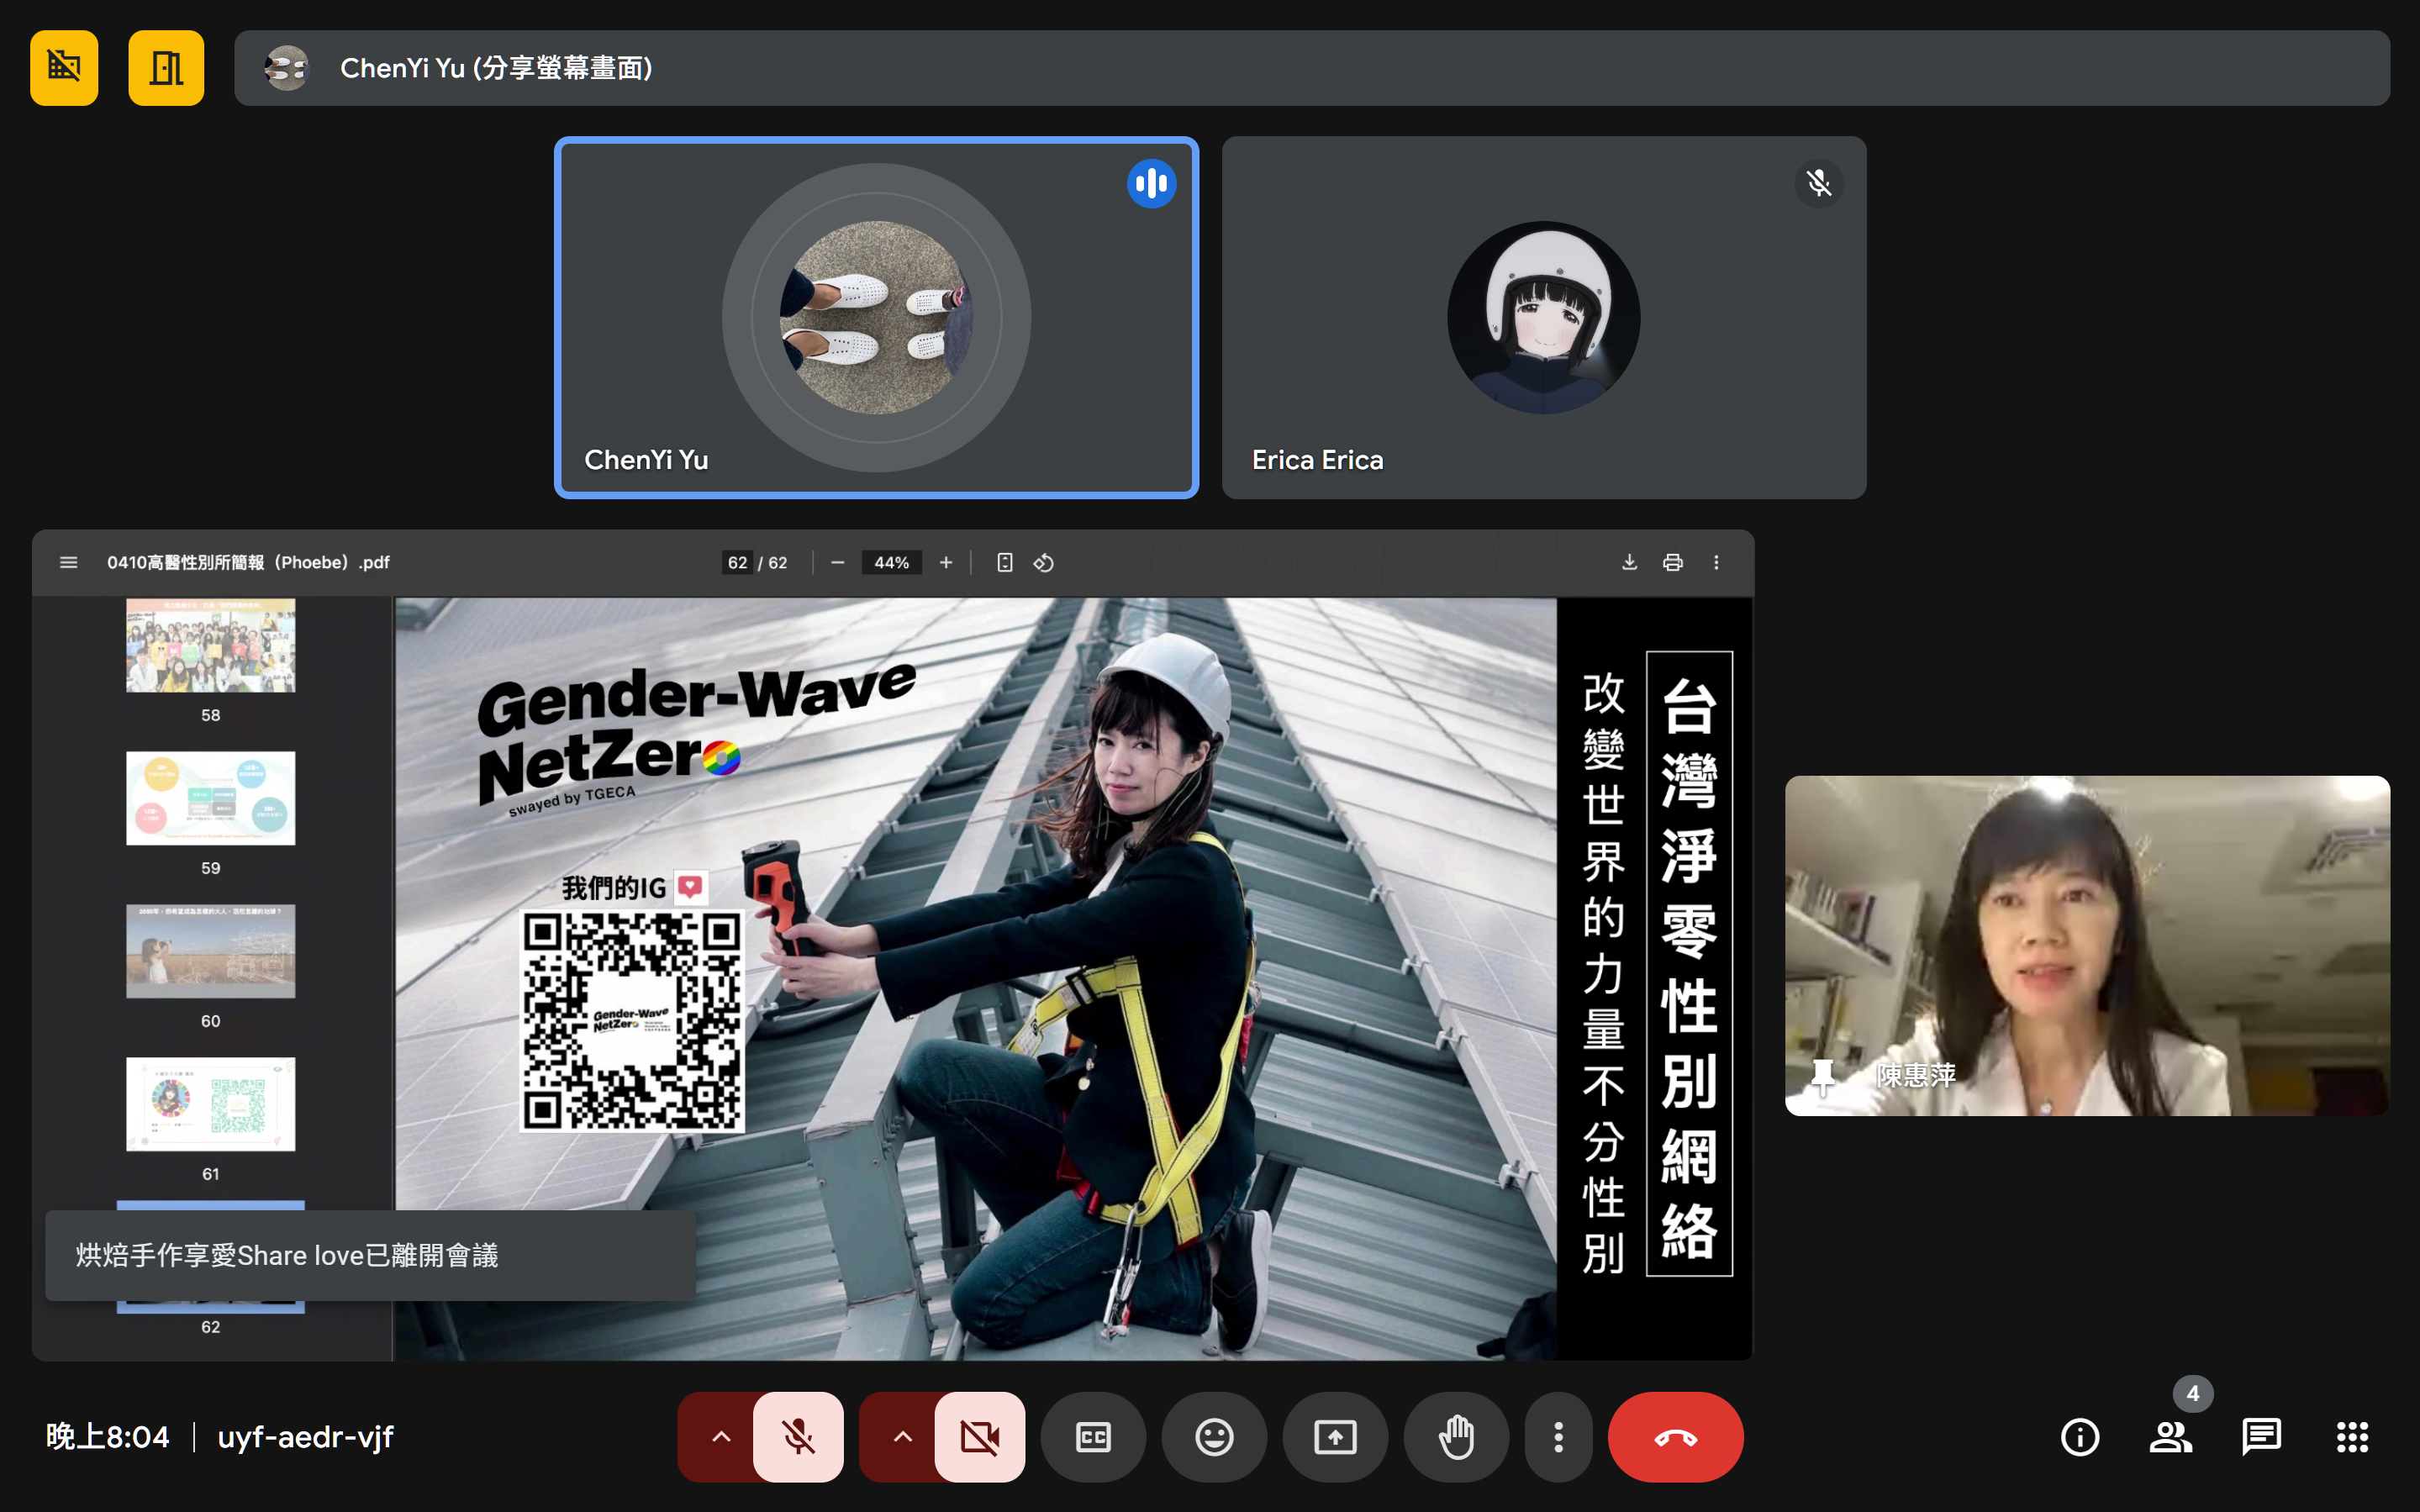Expand microphone audio settings arrow
2420x1512 pixels.
tap(720, 1437)
